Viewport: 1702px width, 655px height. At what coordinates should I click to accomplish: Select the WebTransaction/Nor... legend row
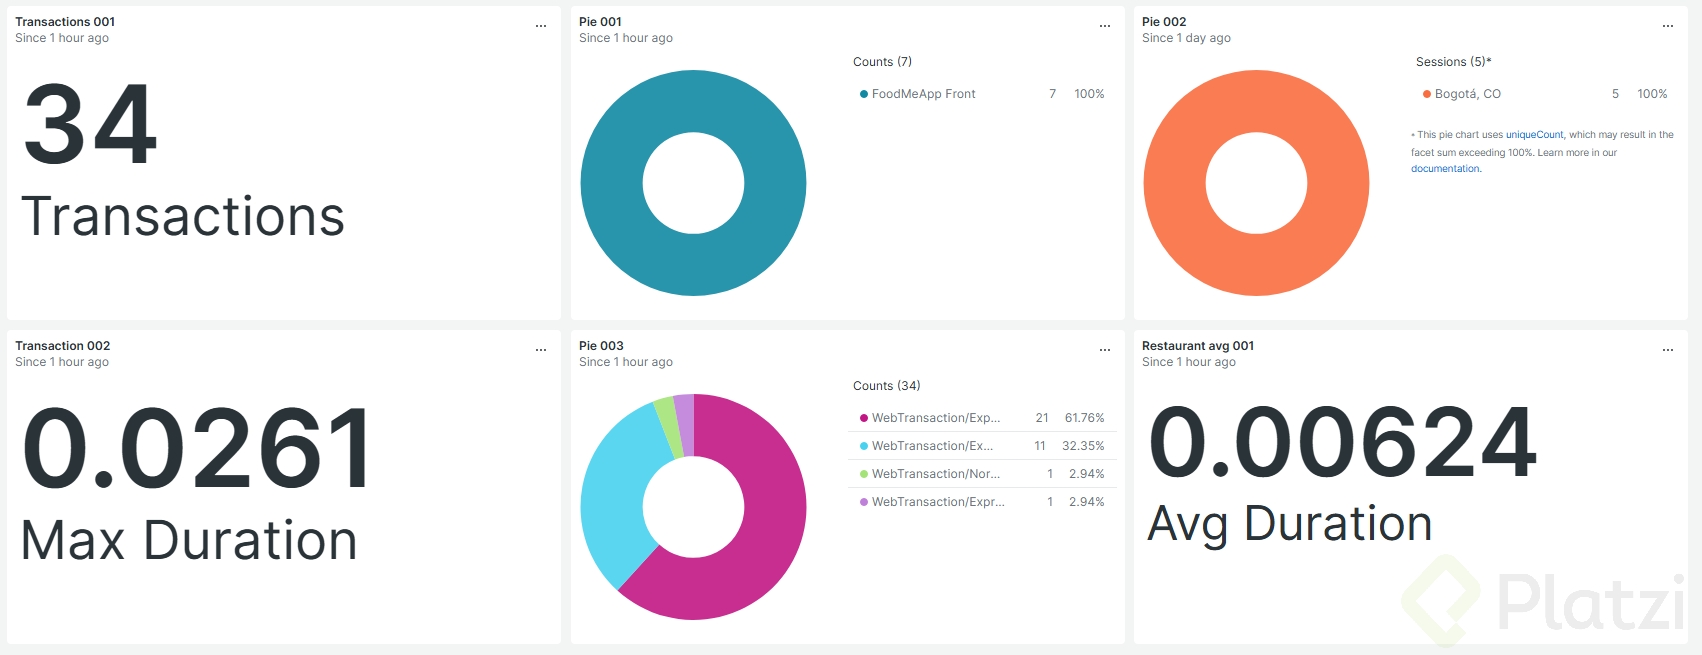(935, 474)
